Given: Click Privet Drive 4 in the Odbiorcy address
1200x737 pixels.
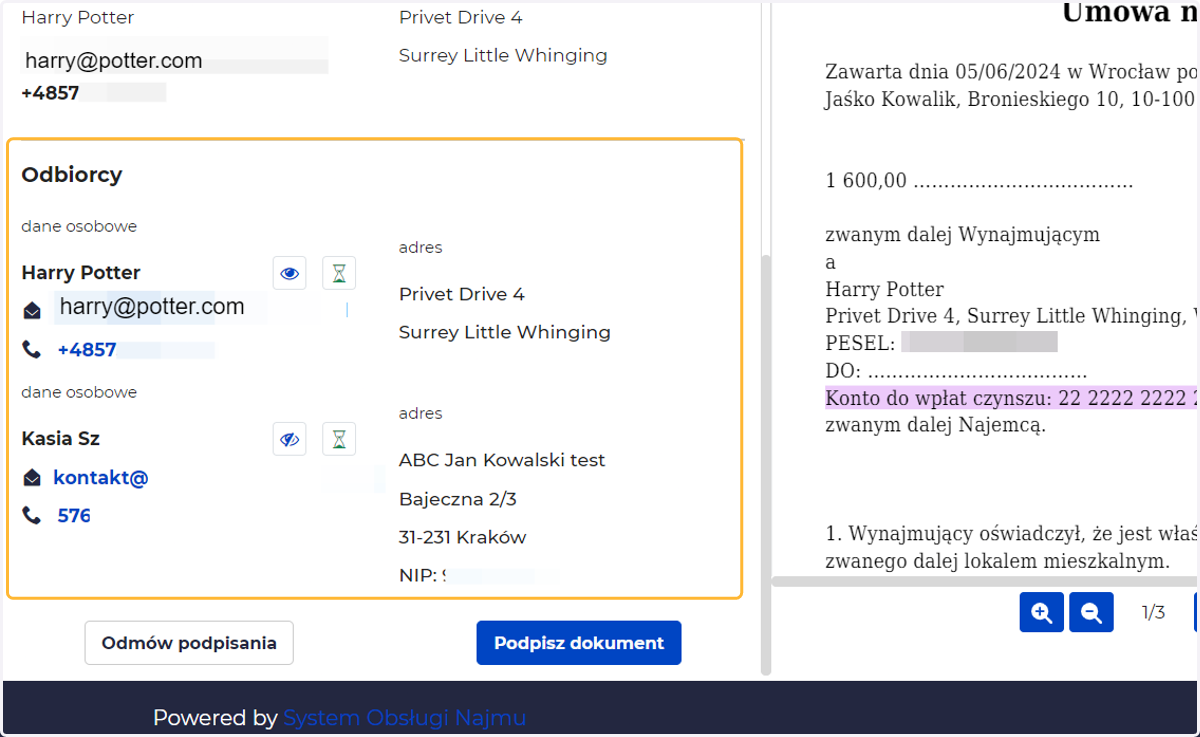Looking at the screenshot, I should pos(462,294).
